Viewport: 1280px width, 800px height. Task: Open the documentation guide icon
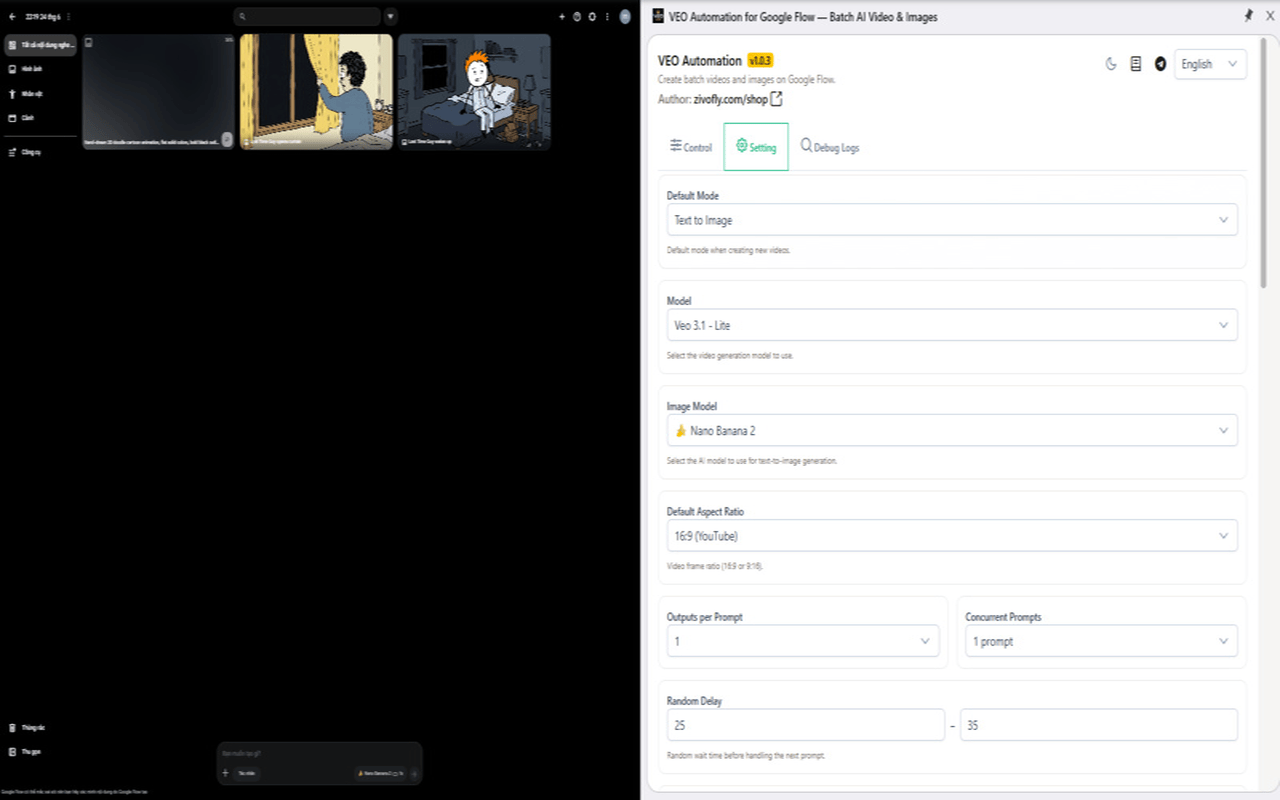coord(1135,64)
